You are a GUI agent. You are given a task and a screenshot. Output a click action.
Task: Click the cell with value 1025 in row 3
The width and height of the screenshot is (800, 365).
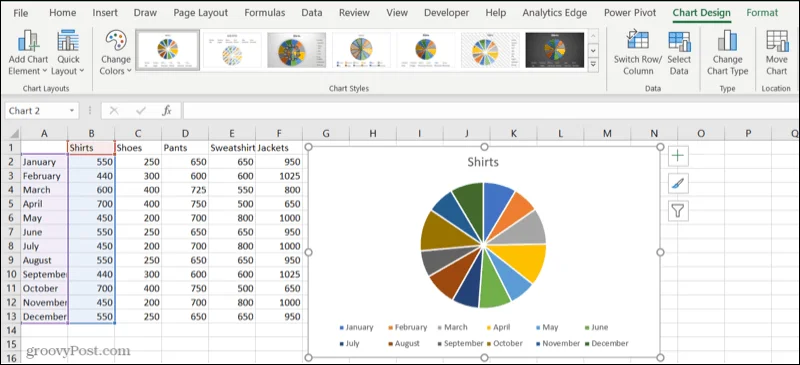[x=279, y=176]
